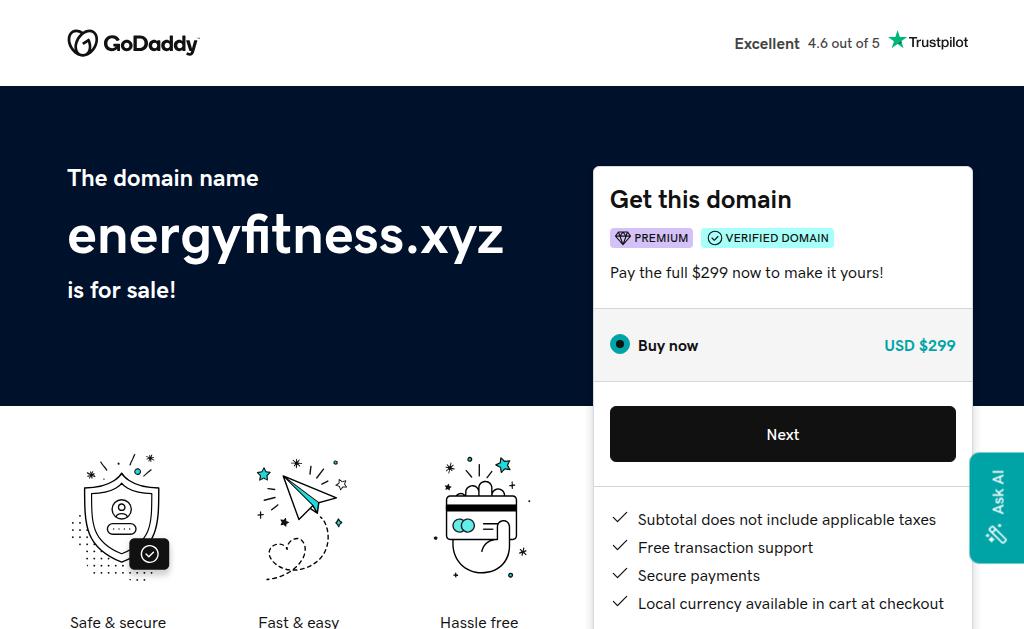
Task: Click the Fast & easy paper plane illustration
Action: (x=302, y=518)
